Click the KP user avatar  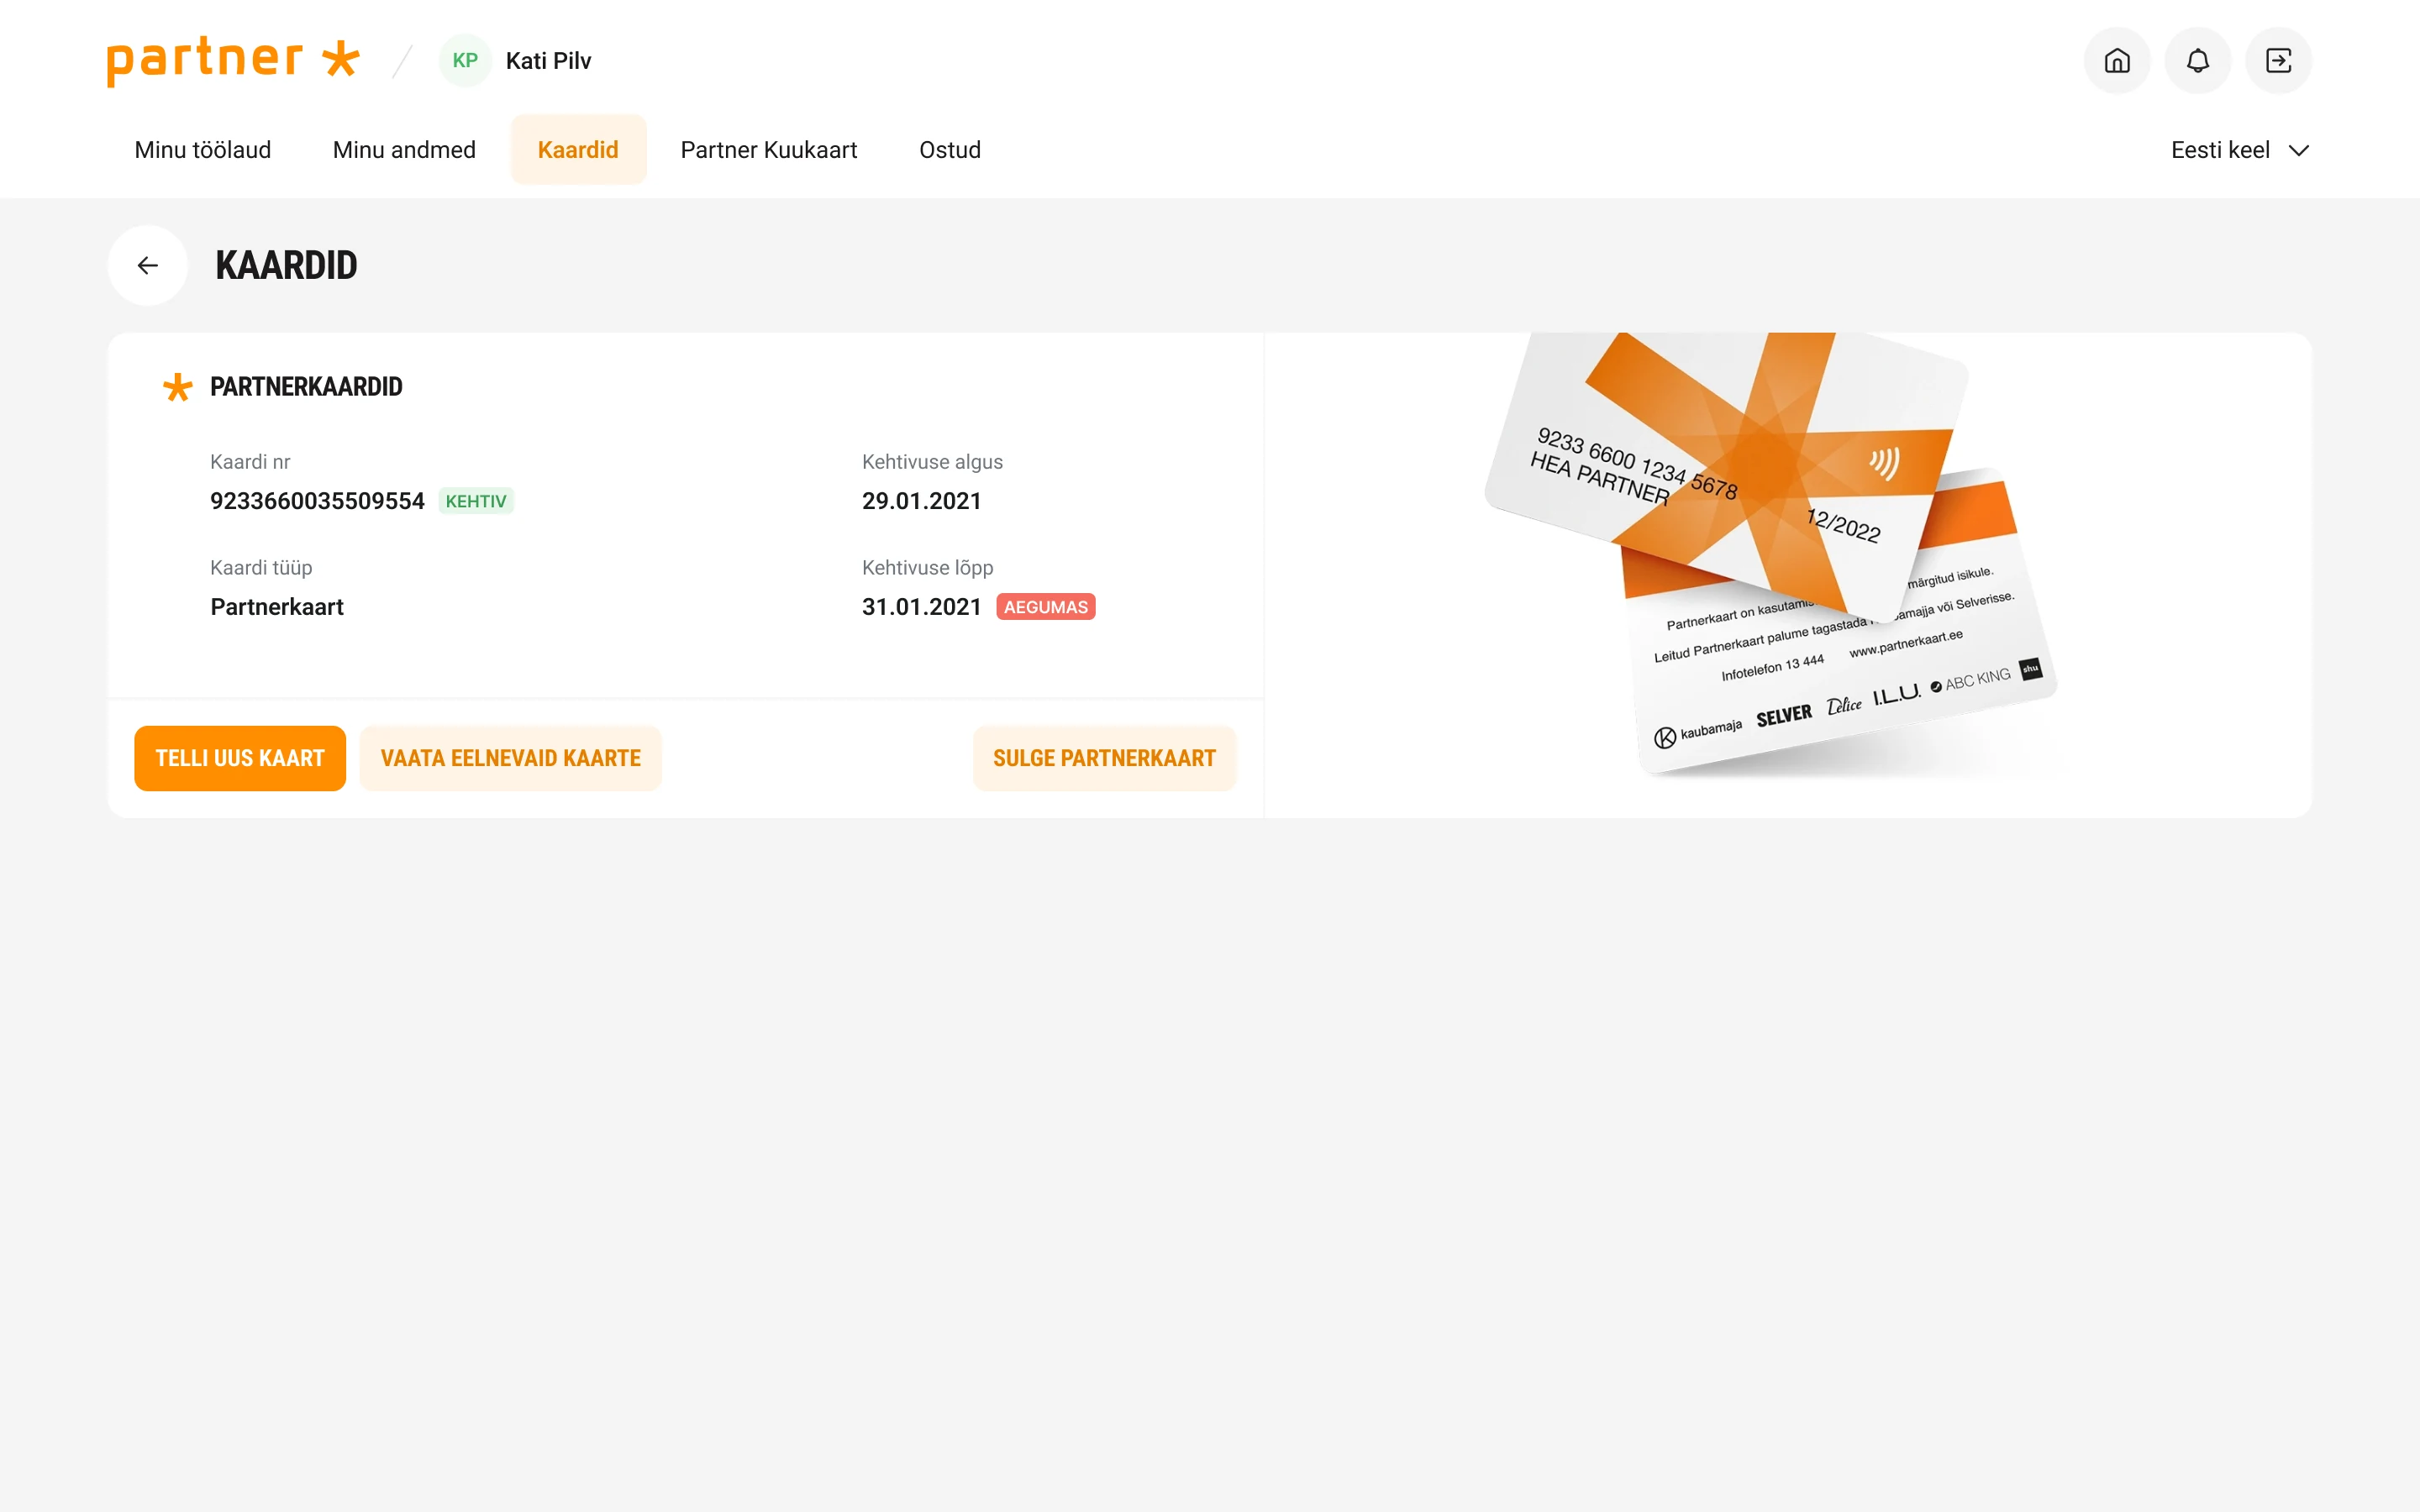465,61
